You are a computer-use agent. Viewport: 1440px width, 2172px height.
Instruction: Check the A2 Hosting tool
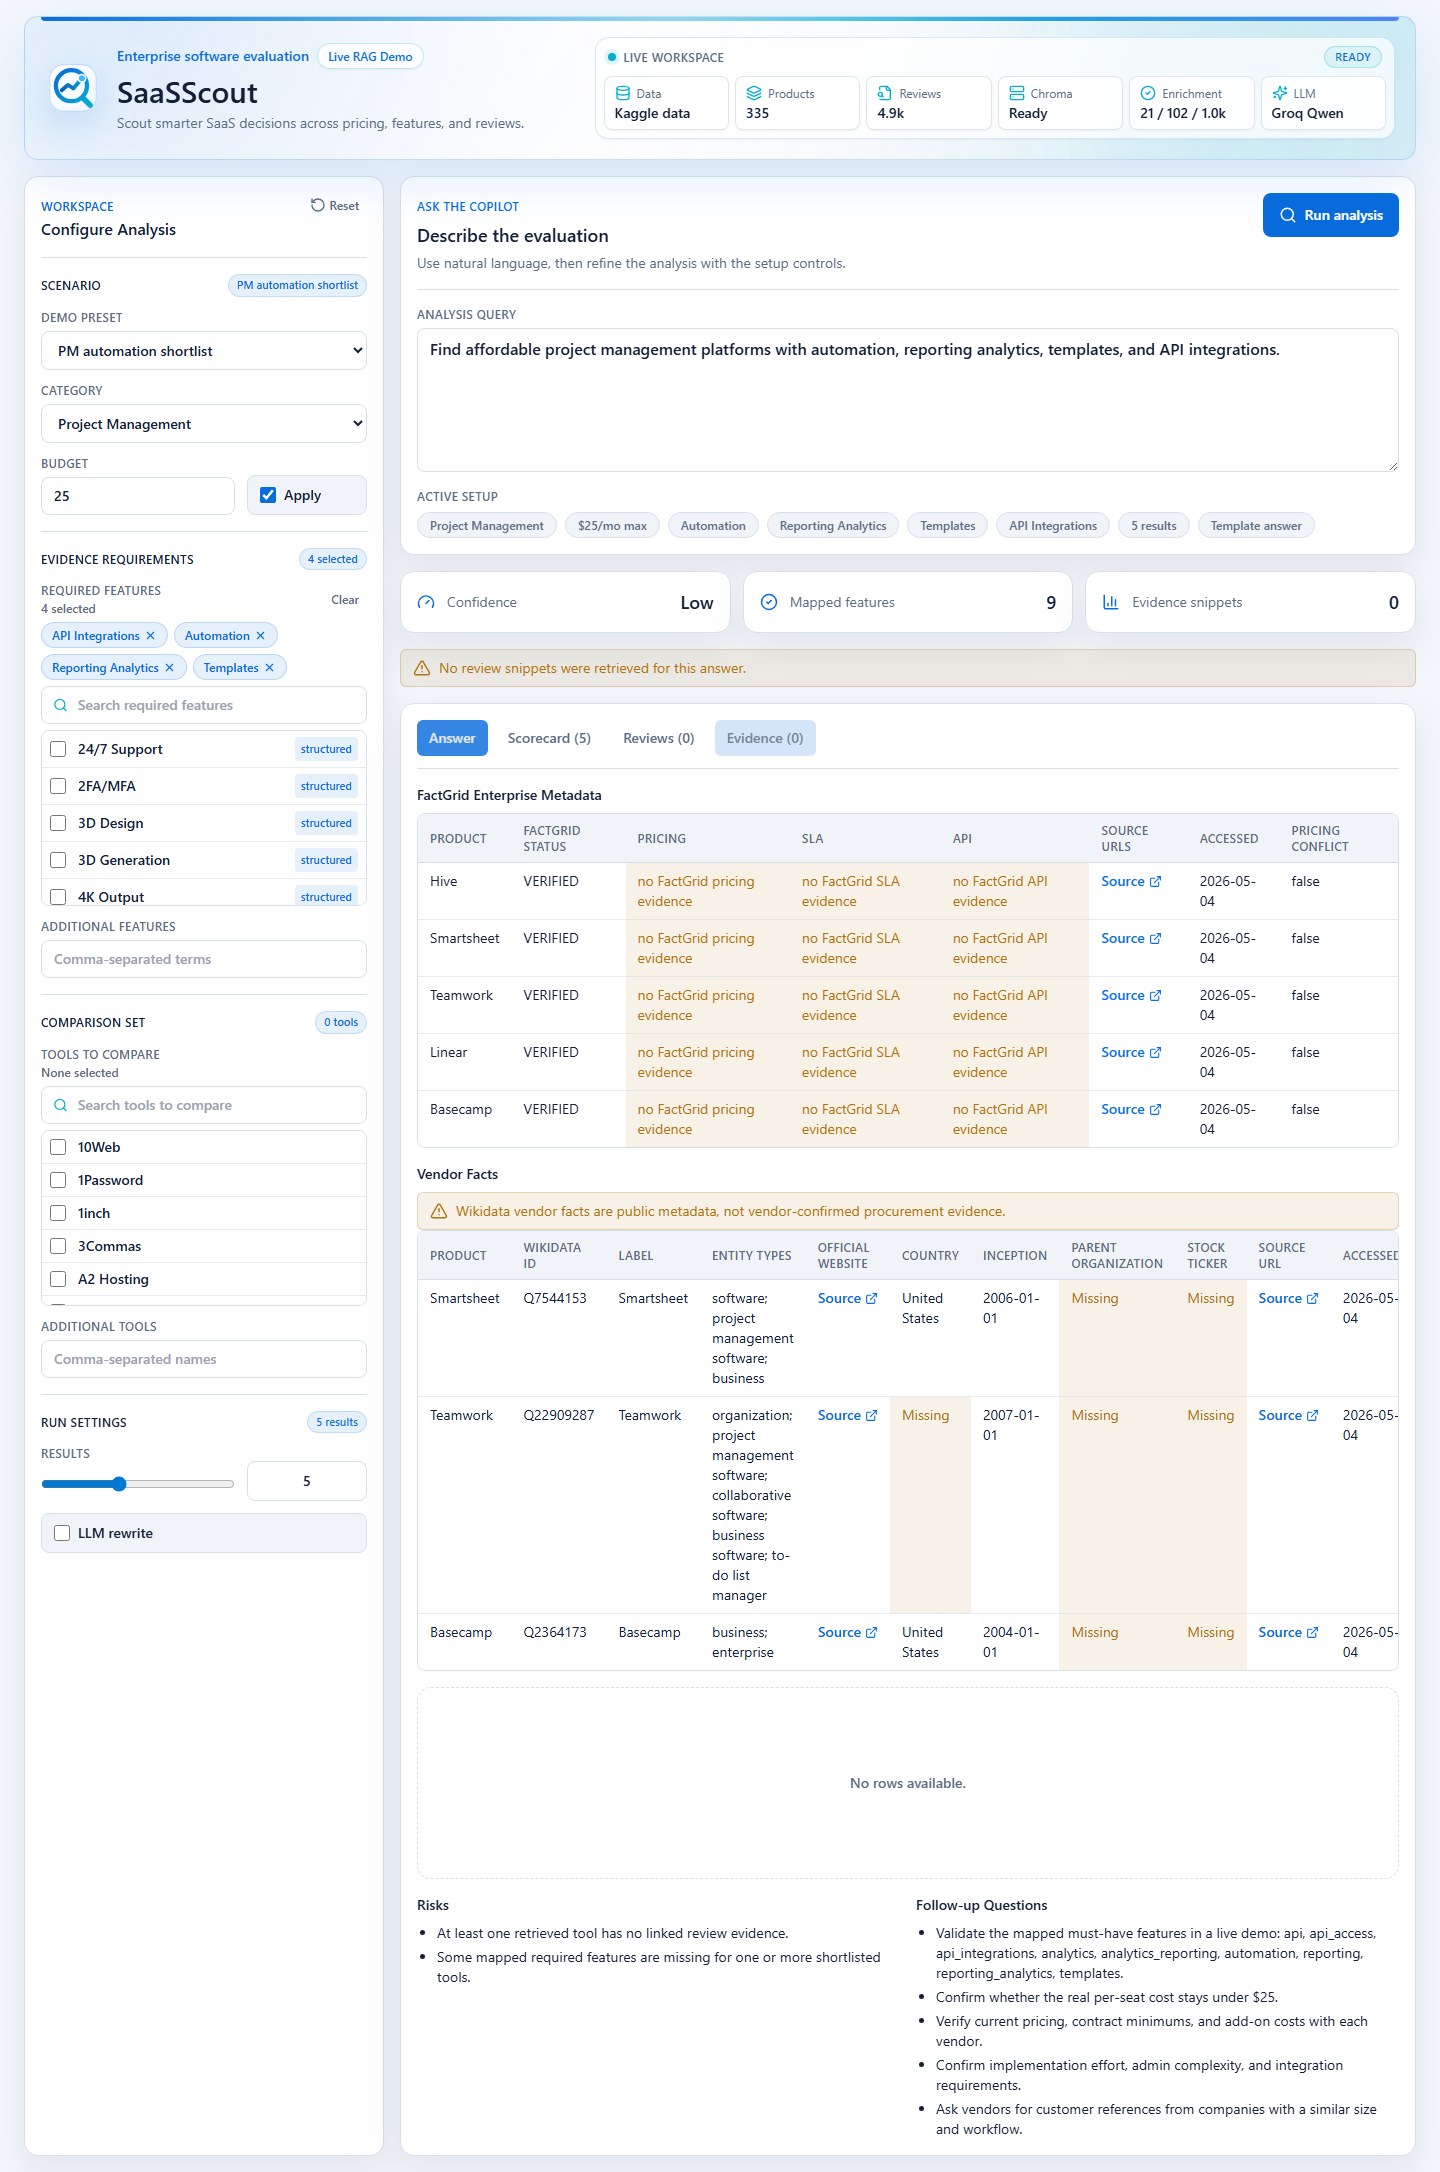click(58, 1279)
